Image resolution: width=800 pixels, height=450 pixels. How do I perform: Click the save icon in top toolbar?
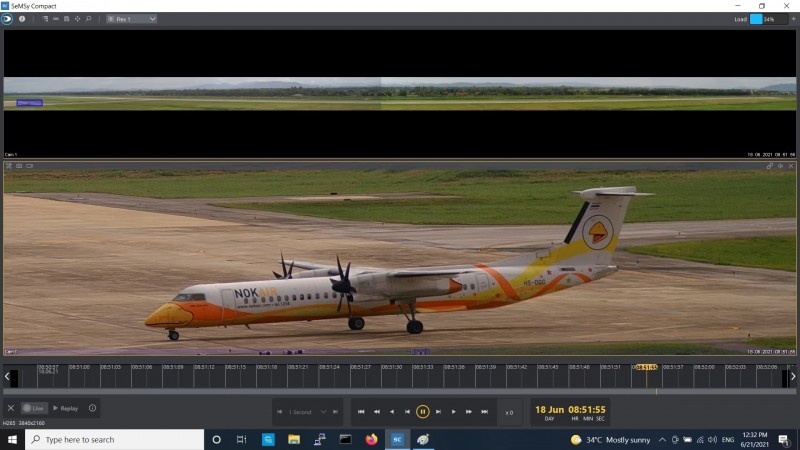66,19
